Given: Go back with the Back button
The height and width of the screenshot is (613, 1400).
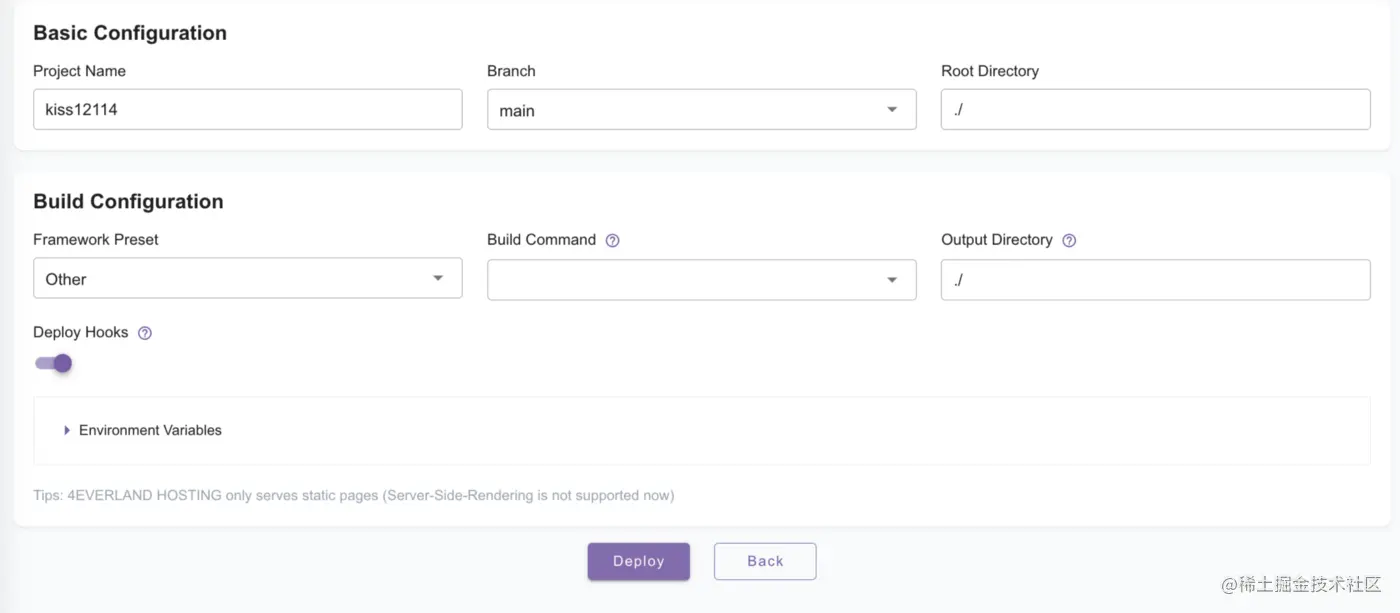Looking at the screenshot, I should coord(765,561).
